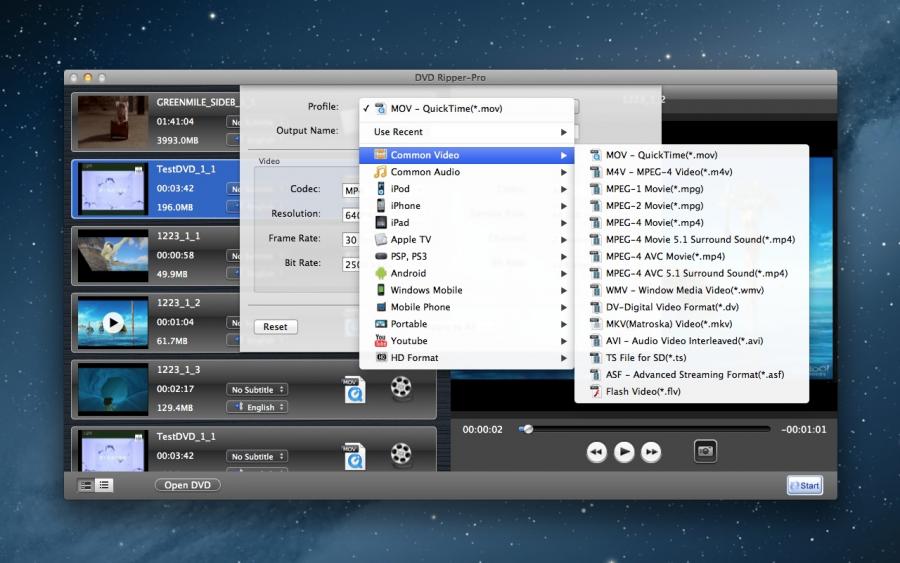Click the Mobile Phone icon in the menu
This screenshot has height=563, width=900.
(x=381, y=307)
